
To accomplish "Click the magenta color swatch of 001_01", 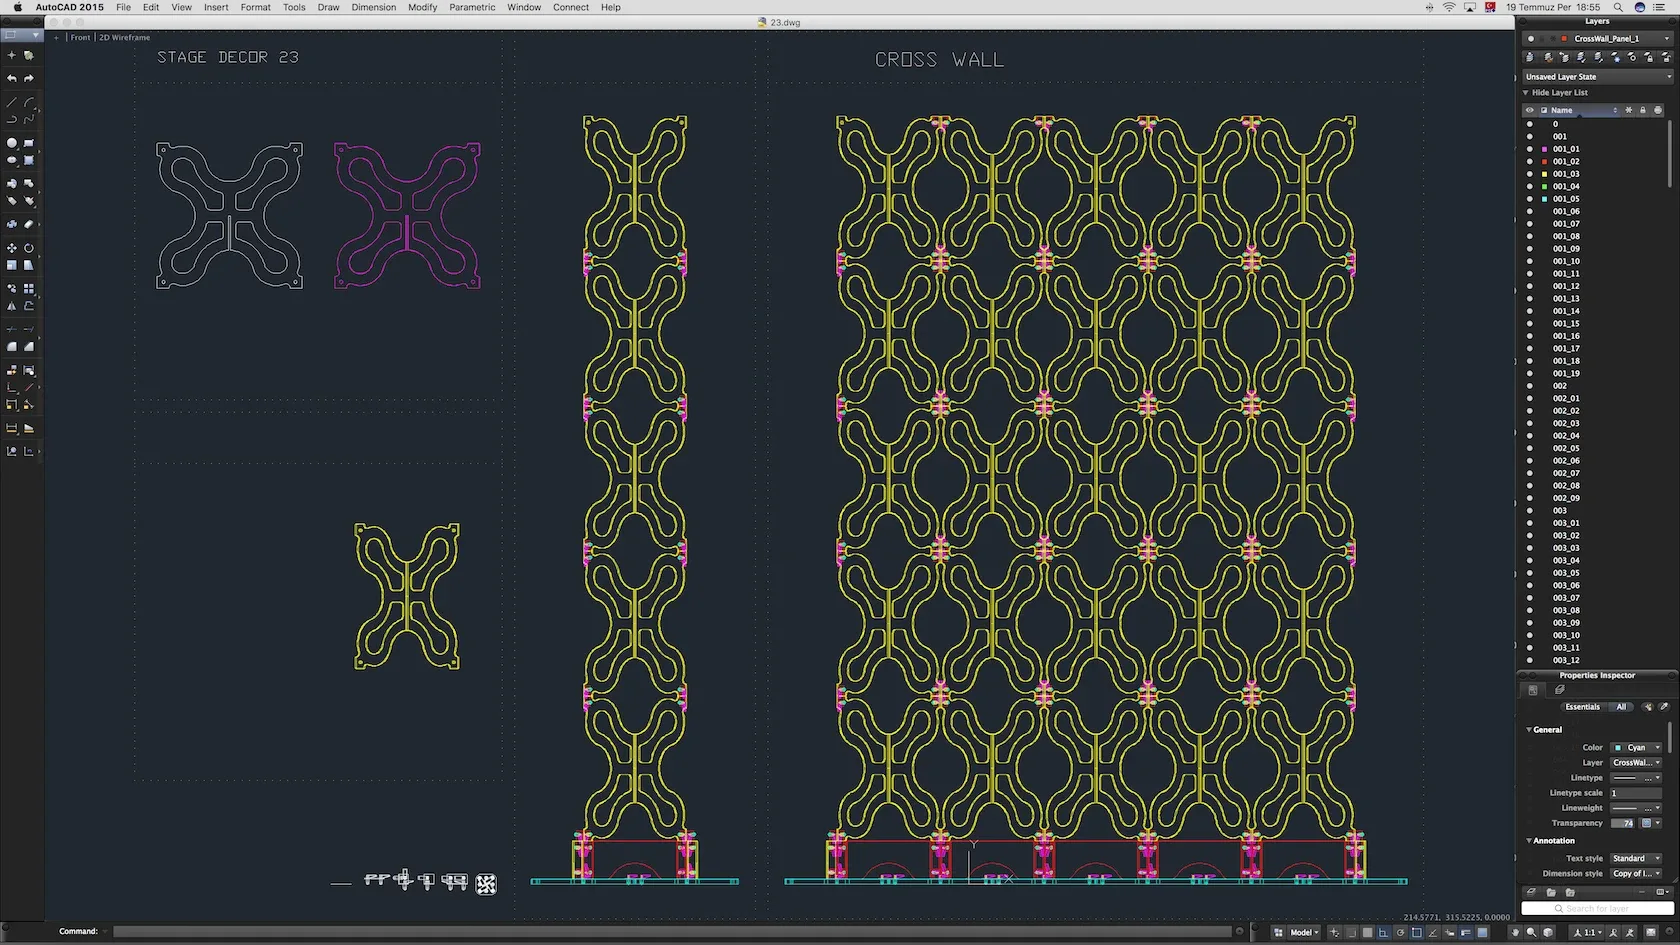I will coord(1544,149).
